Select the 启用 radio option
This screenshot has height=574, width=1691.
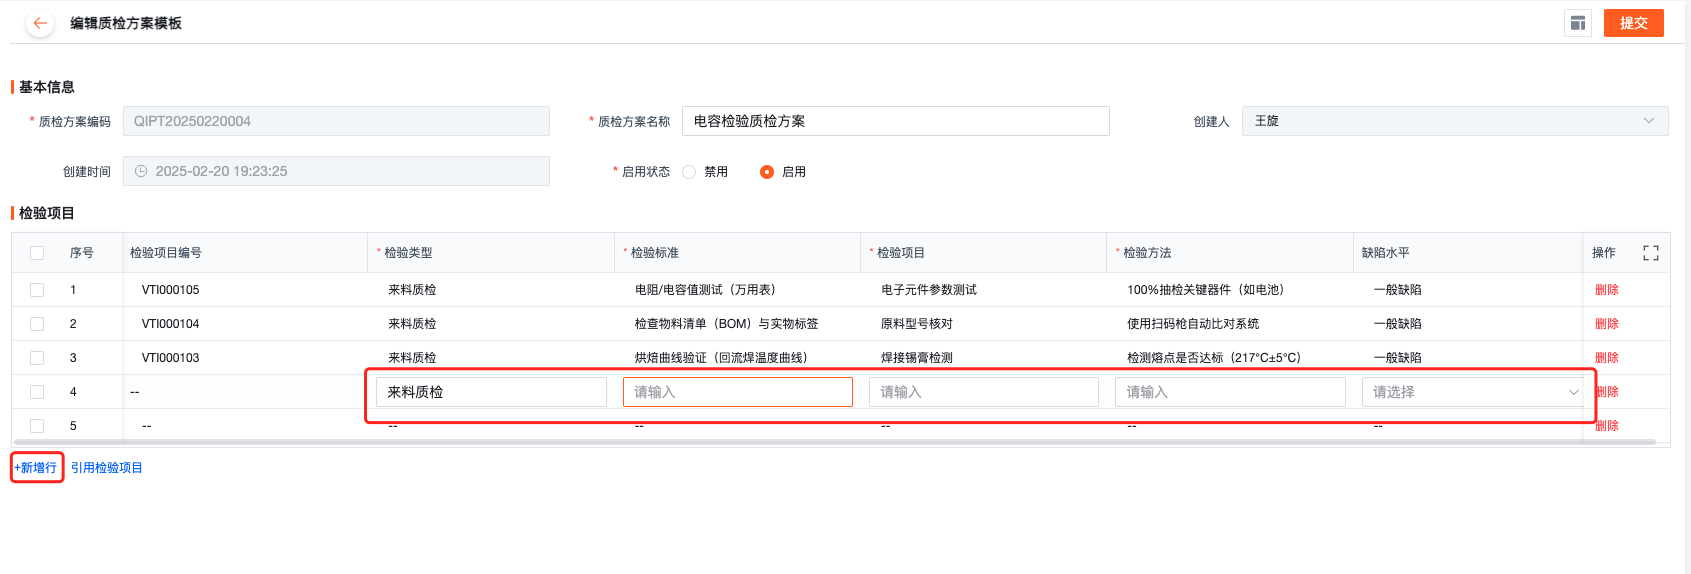point(767,172)
